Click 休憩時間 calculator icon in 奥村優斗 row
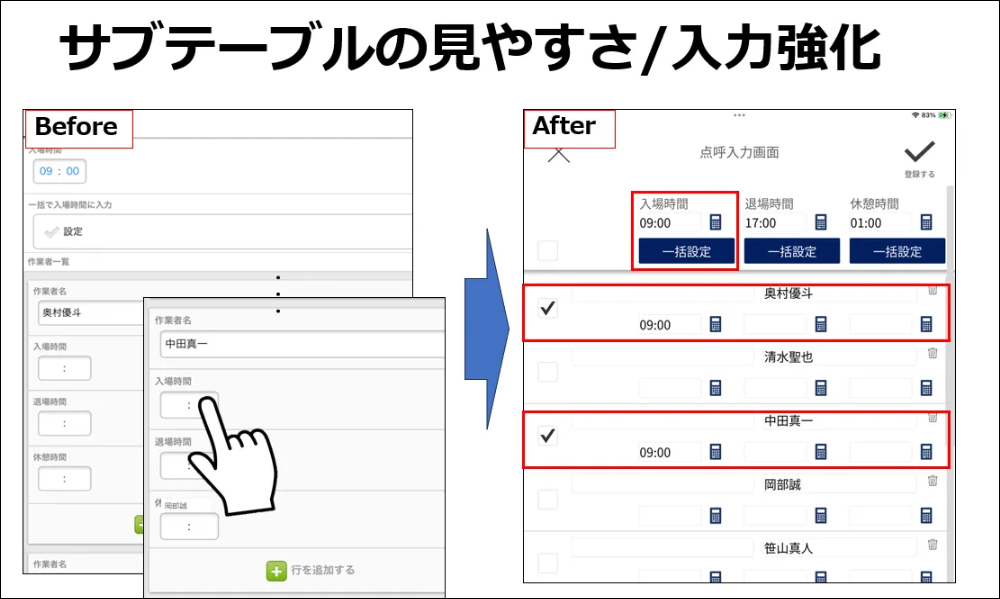 (x=926, y=324)
